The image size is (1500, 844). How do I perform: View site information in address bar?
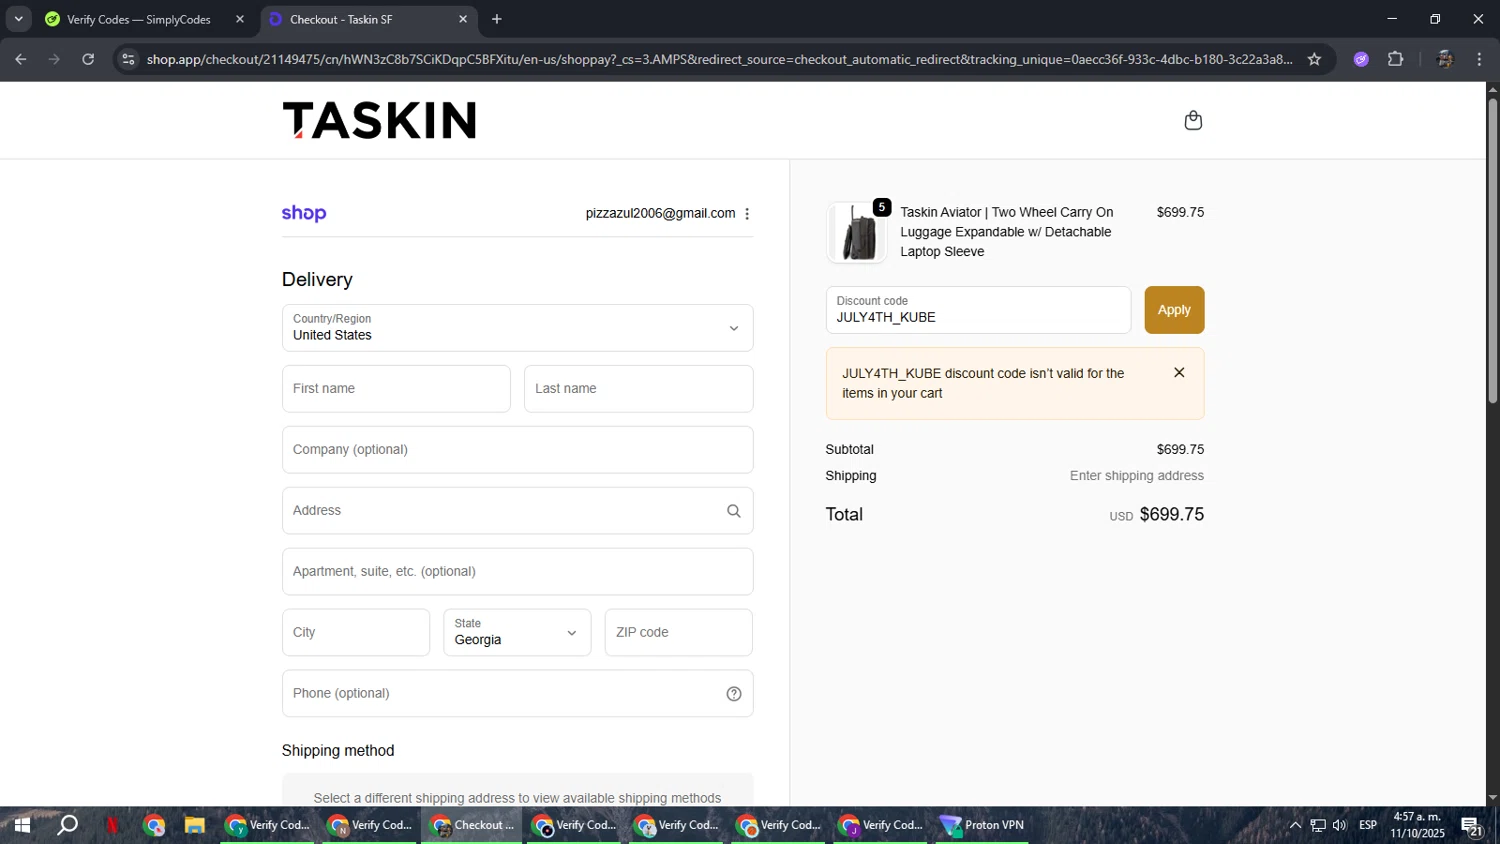(128, 59)
